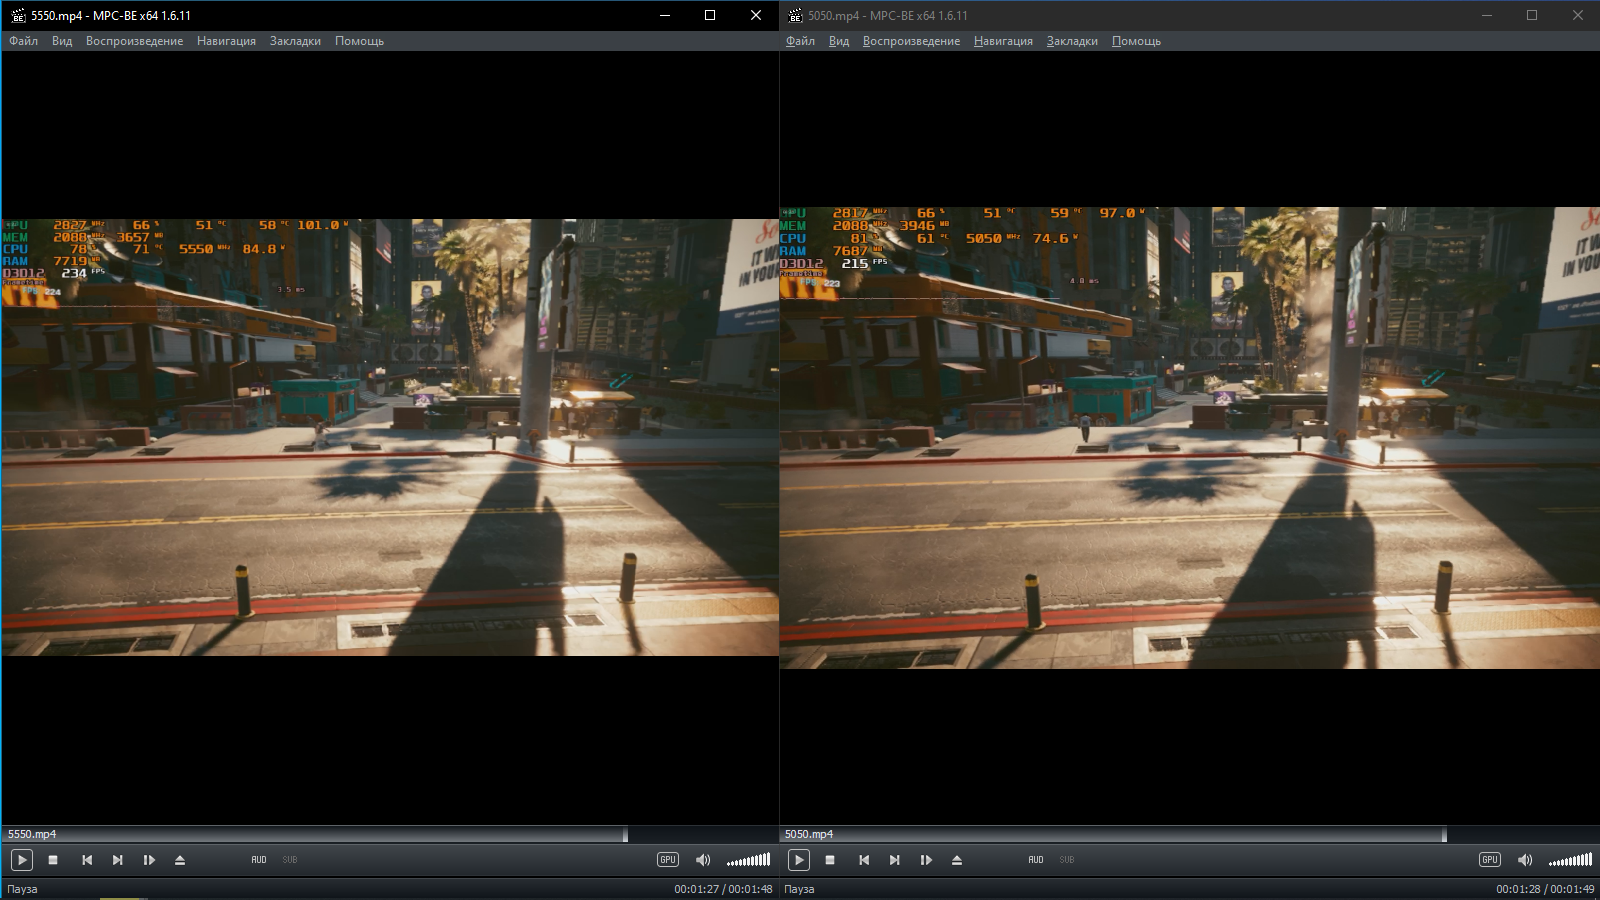
Task: Adjust volume slider in 5050.mp4 window
Action: pyautogui.click(x=1570, y=860)
